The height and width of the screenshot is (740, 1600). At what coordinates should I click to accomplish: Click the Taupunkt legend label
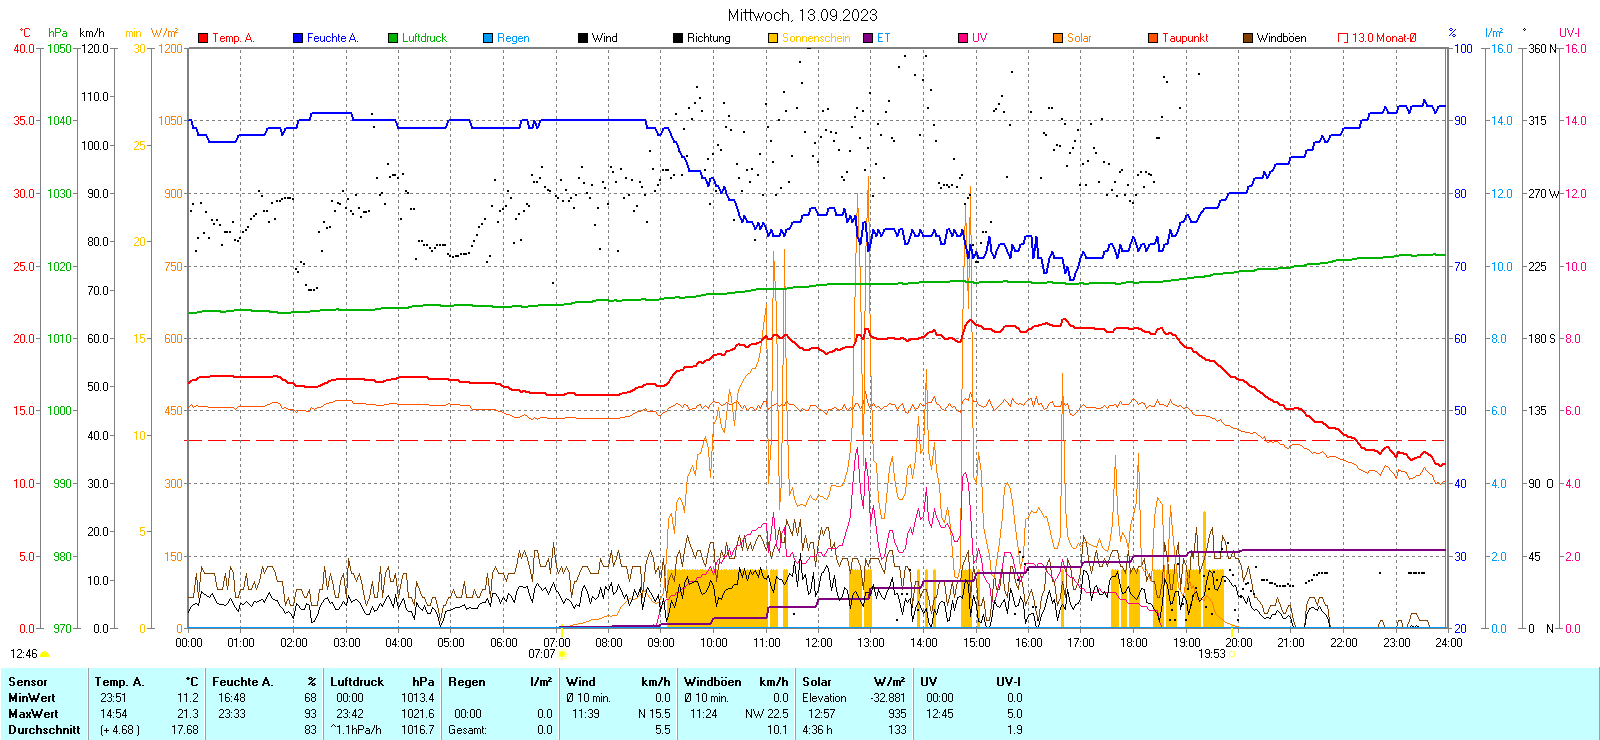(1185, 38)
